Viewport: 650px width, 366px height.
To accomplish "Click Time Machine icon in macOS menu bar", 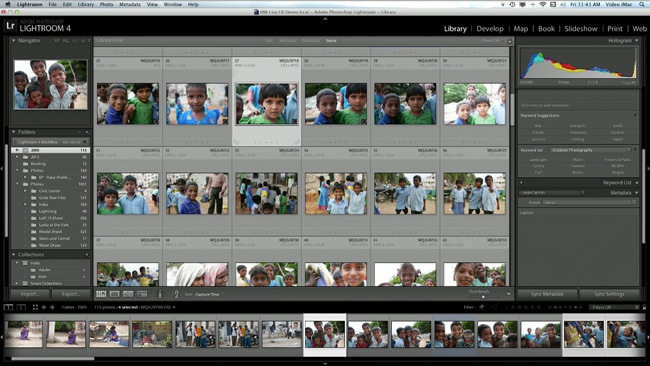I will coord(512,4).
